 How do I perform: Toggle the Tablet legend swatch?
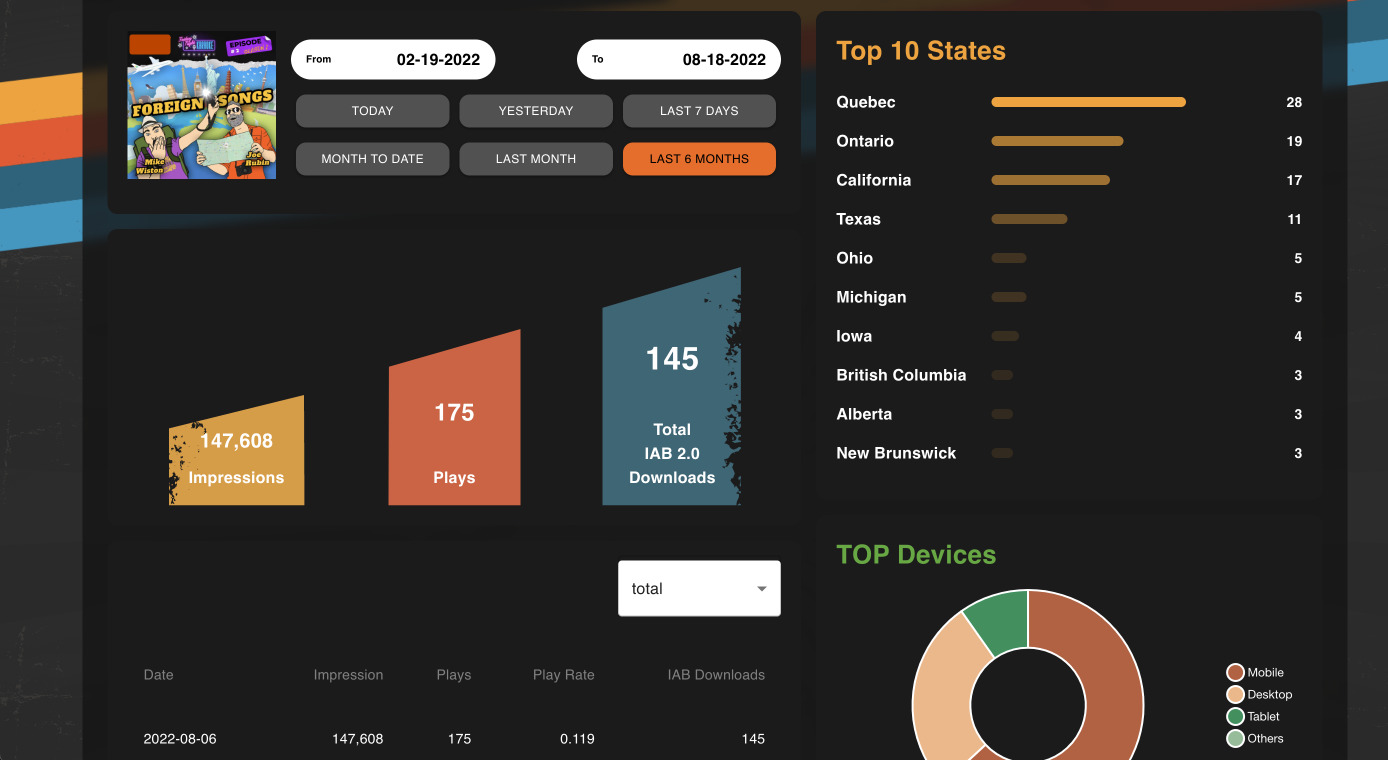(x=1235, y=717)
